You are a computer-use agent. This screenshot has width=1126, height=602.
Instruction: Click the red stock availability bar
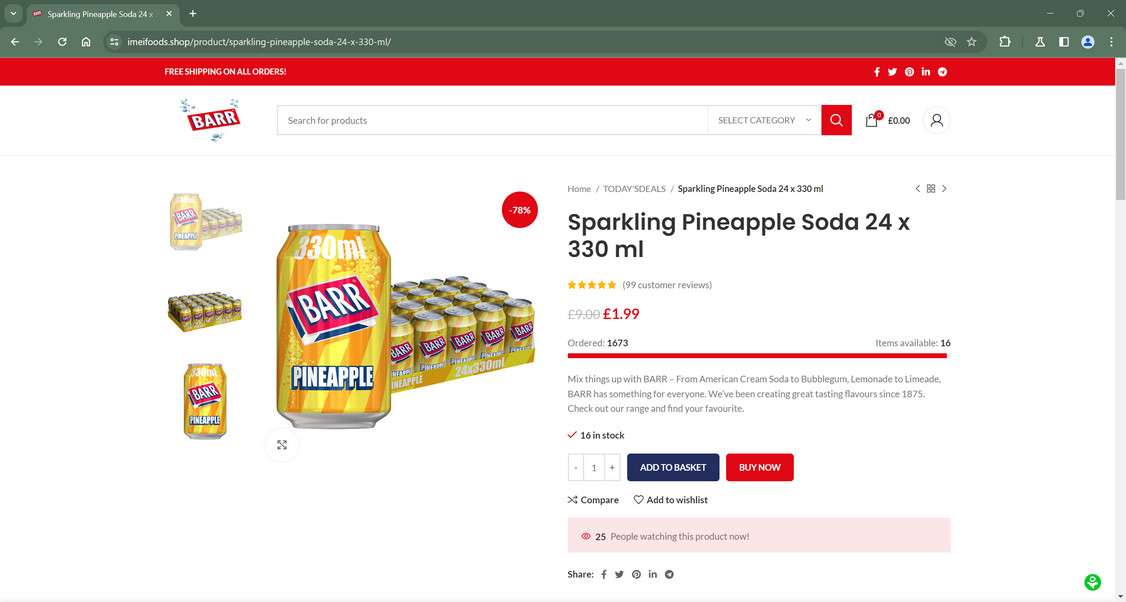tap(756, 355)
